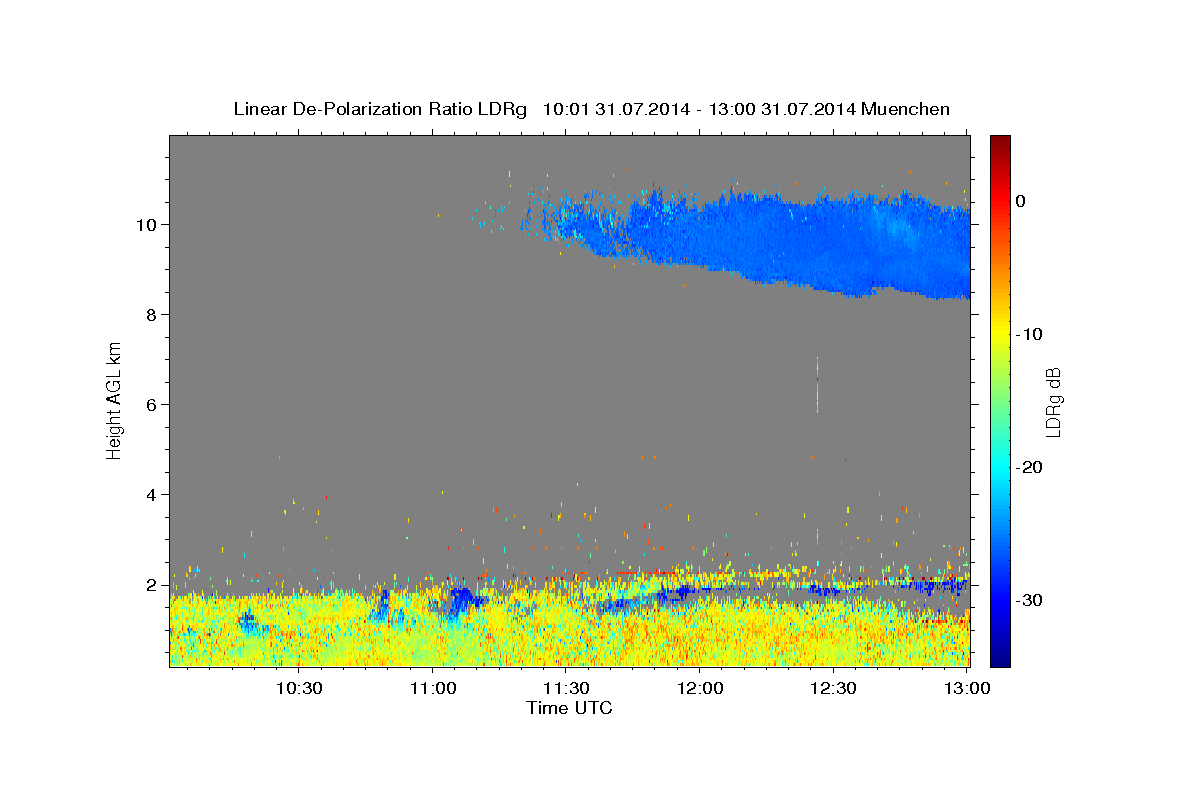1200x800 pixels.
Task: Click the 11:30 time tick label
Action: pyautogui.click(x=567, y=688)
